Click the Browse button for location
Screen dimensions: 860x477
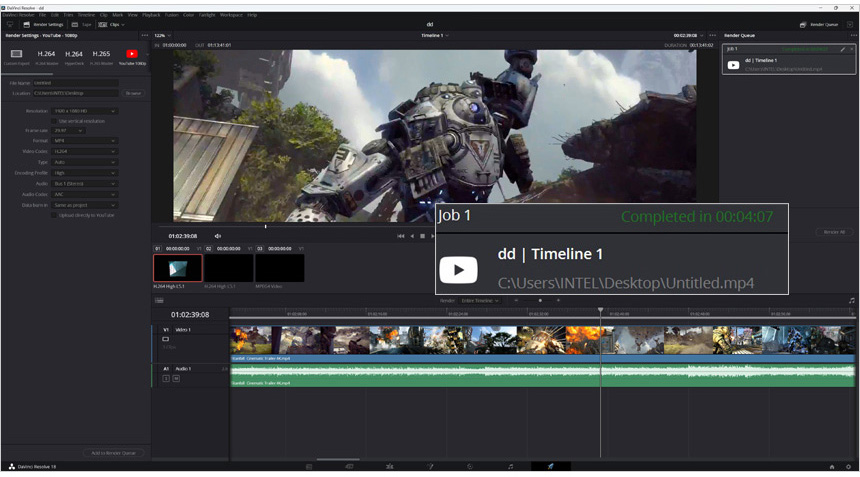pos(133,93)
